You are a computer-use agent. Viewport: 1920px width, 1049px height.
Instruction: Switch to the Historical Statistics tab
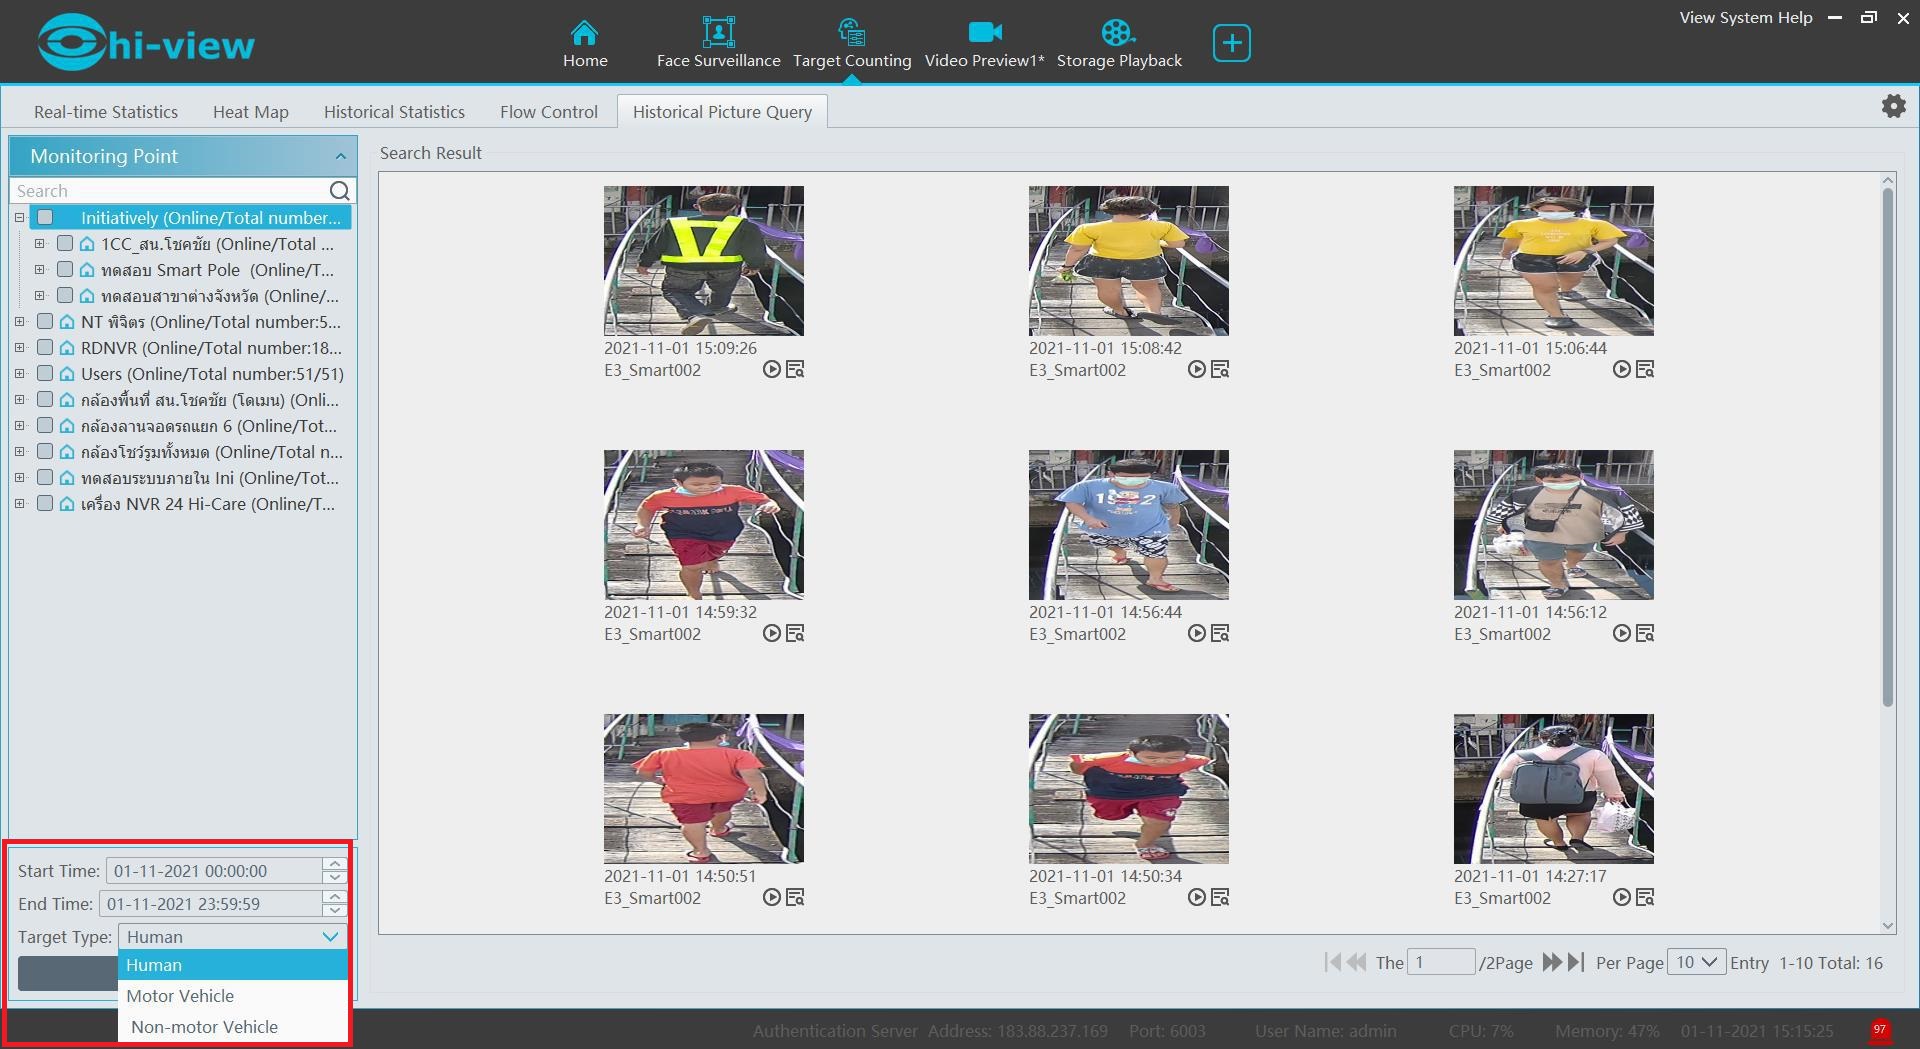tap(394, 112)
